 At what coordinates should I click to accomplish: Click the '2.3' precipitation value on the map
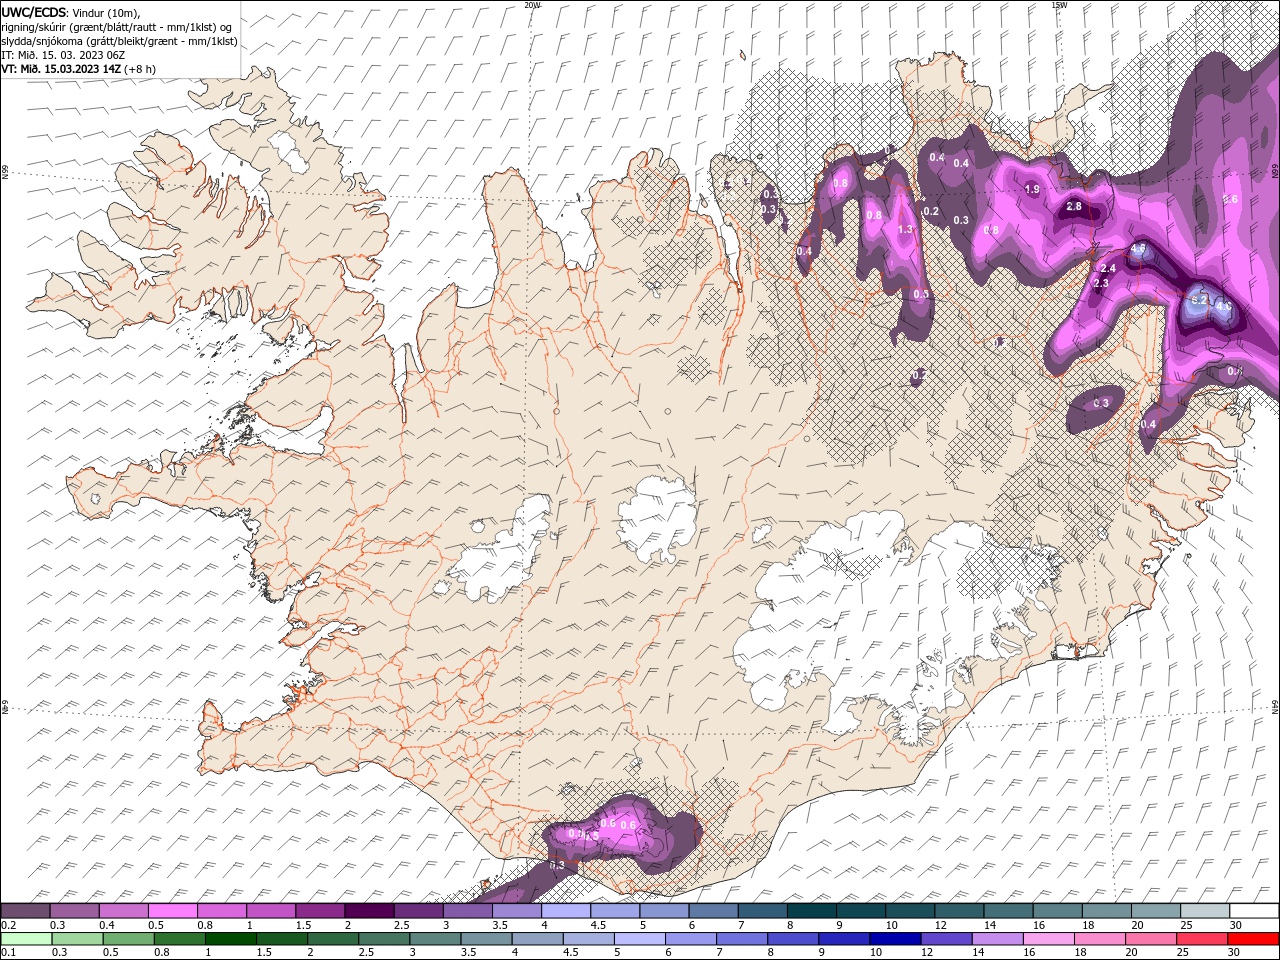(1102, 284)
